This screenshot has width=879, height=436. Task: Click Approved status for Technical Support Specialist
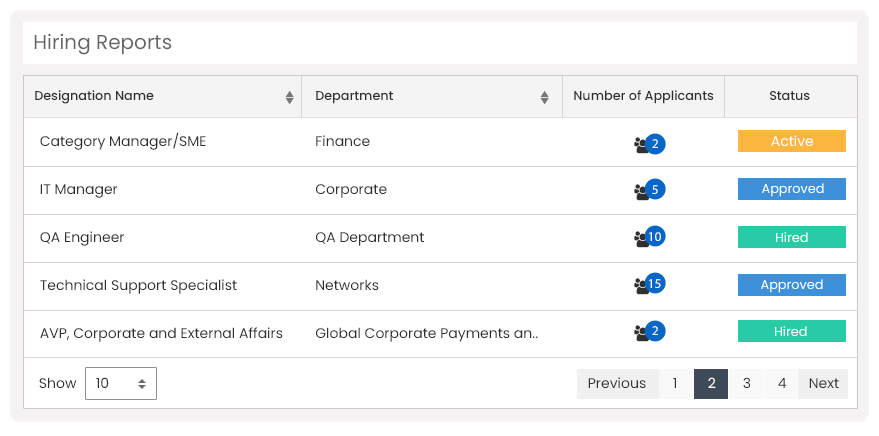[792, 285]
